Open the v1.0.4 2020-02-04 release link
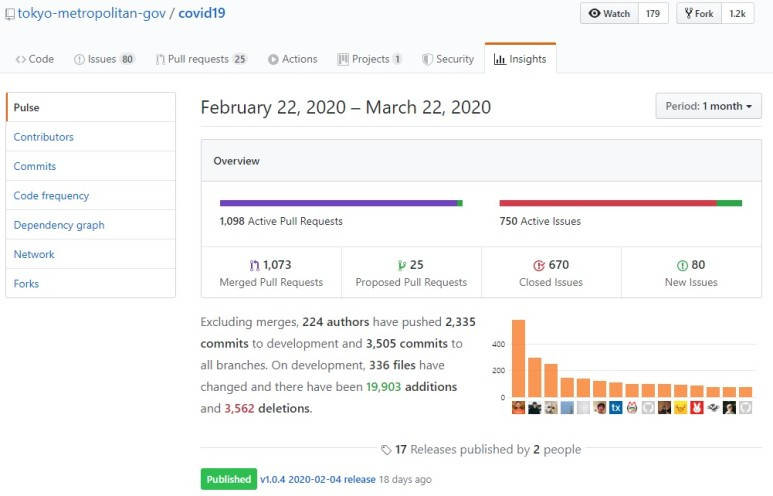This screenshot has height=496, width=773. coord(317,479)
